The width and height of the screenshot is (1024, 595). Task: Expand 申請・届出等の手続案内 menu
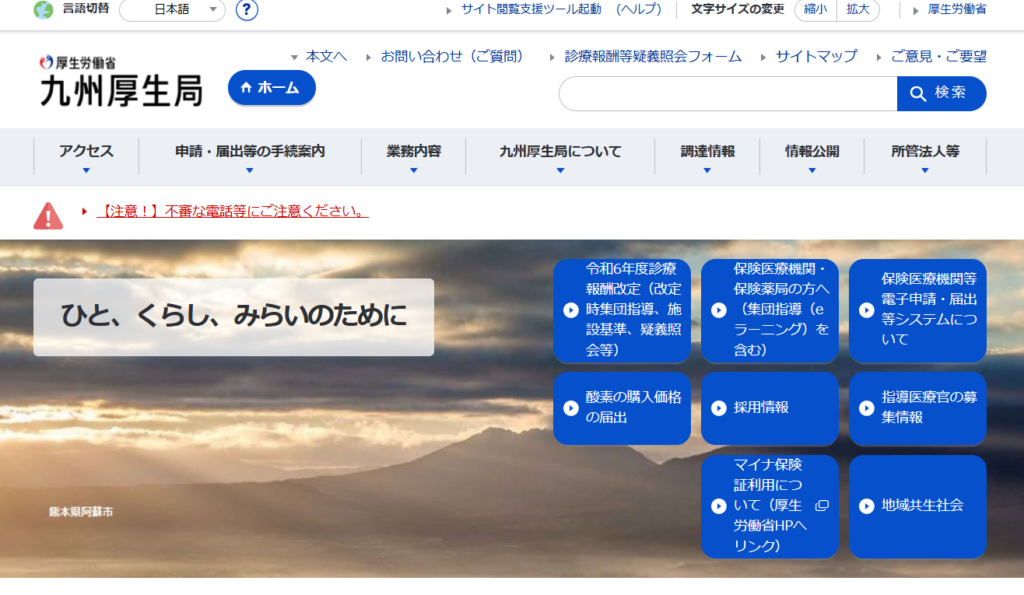tap(249, 157)
